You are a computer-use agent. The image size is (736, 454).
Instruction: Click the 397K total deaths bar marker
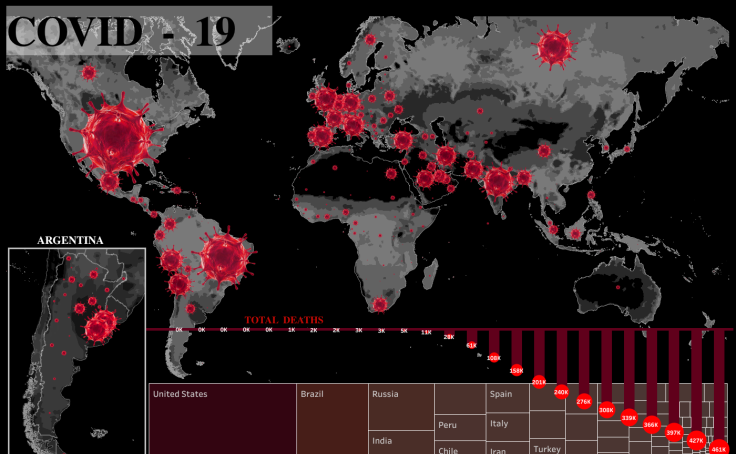pos(674,432)
